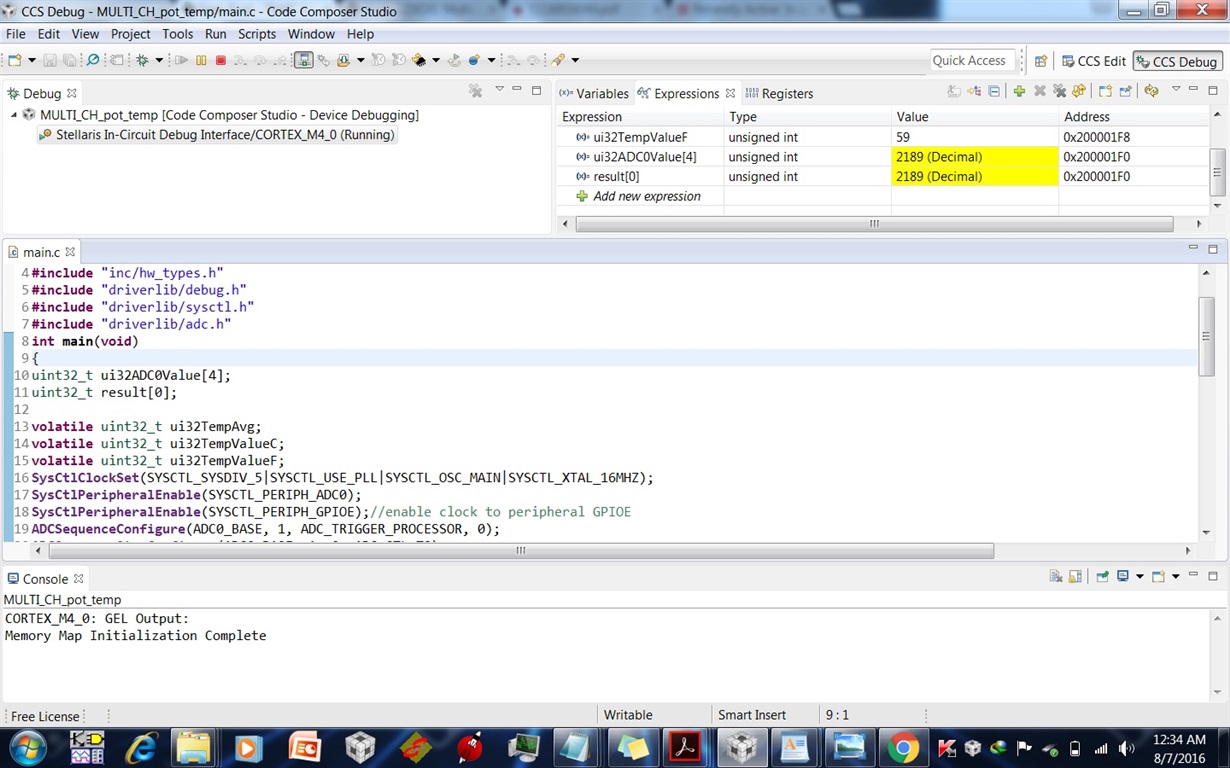Click Remove All Expressions double-X icon

pos(1059,91)
